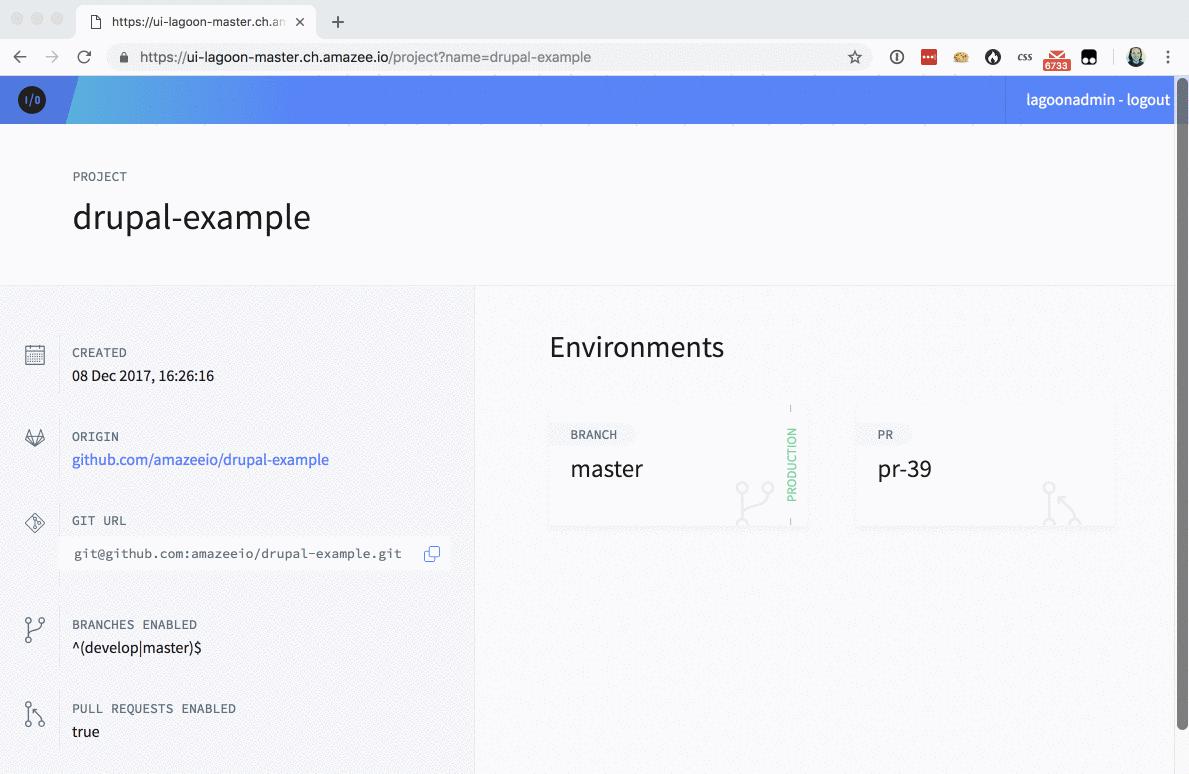Copy the git URL using the copy icon
1189x774 pixels.
coord(431,553)
